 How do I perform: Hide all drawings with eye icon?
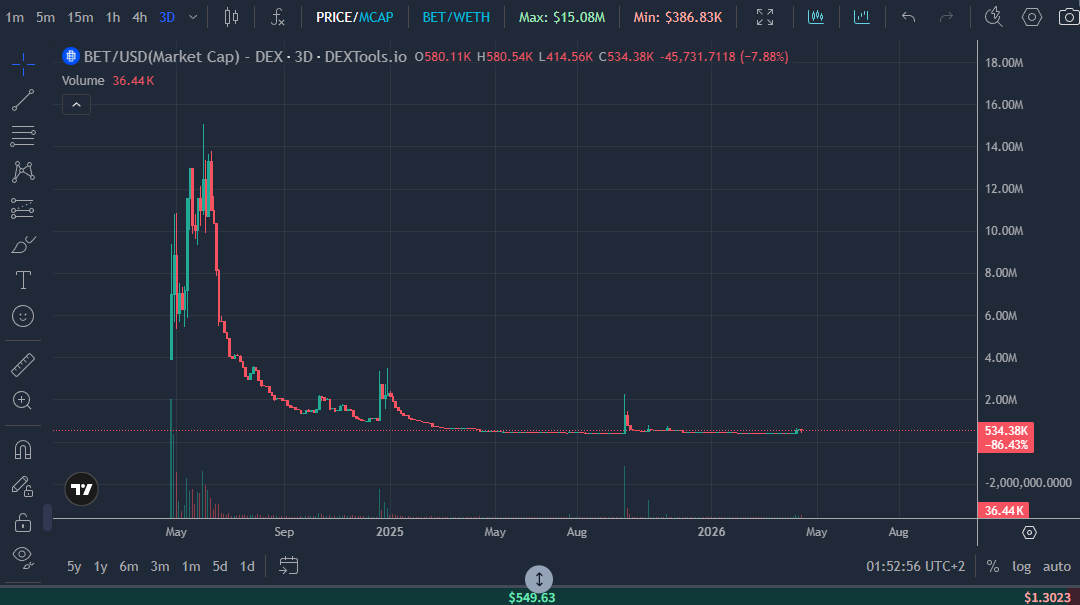[x=23, y=557]
